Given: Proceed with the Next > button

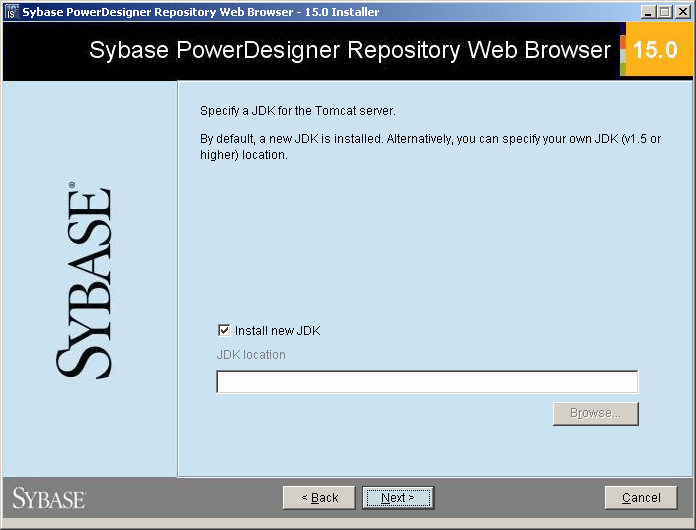Looking at the screenshot, I should (398, 498).
